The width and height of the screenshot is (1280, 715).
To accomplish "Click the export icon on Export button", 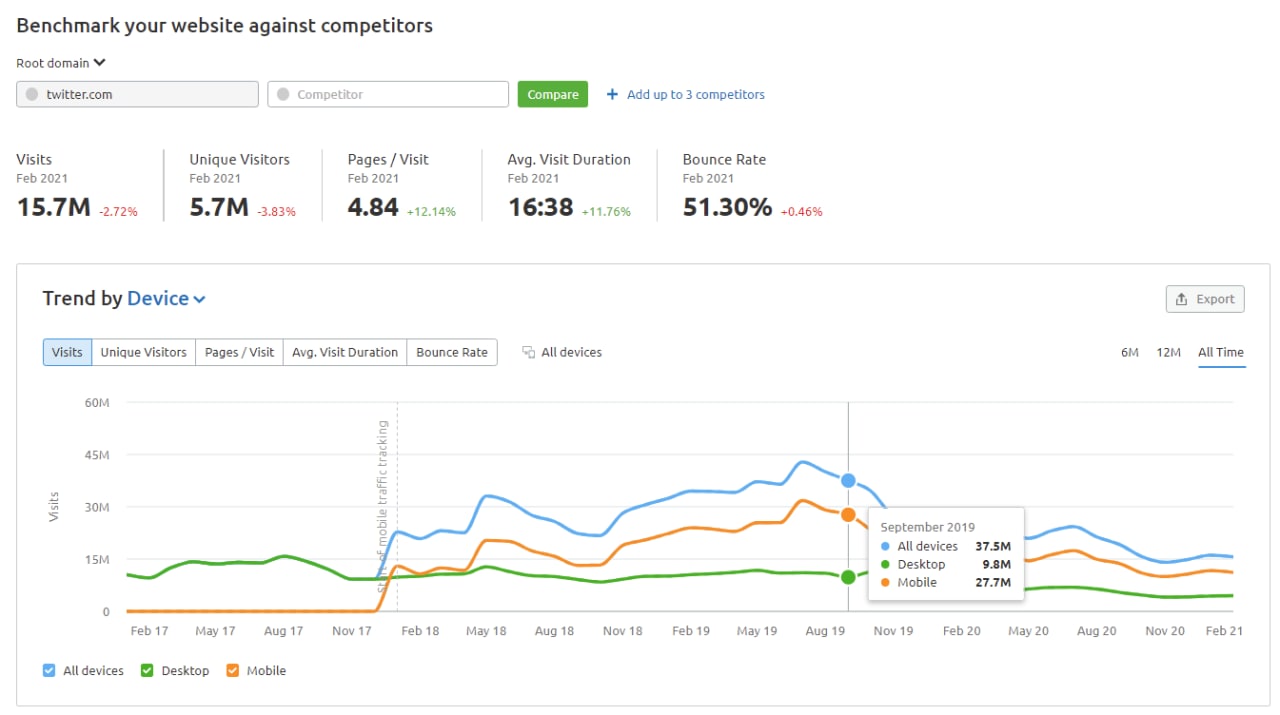I will (1182, 299).
